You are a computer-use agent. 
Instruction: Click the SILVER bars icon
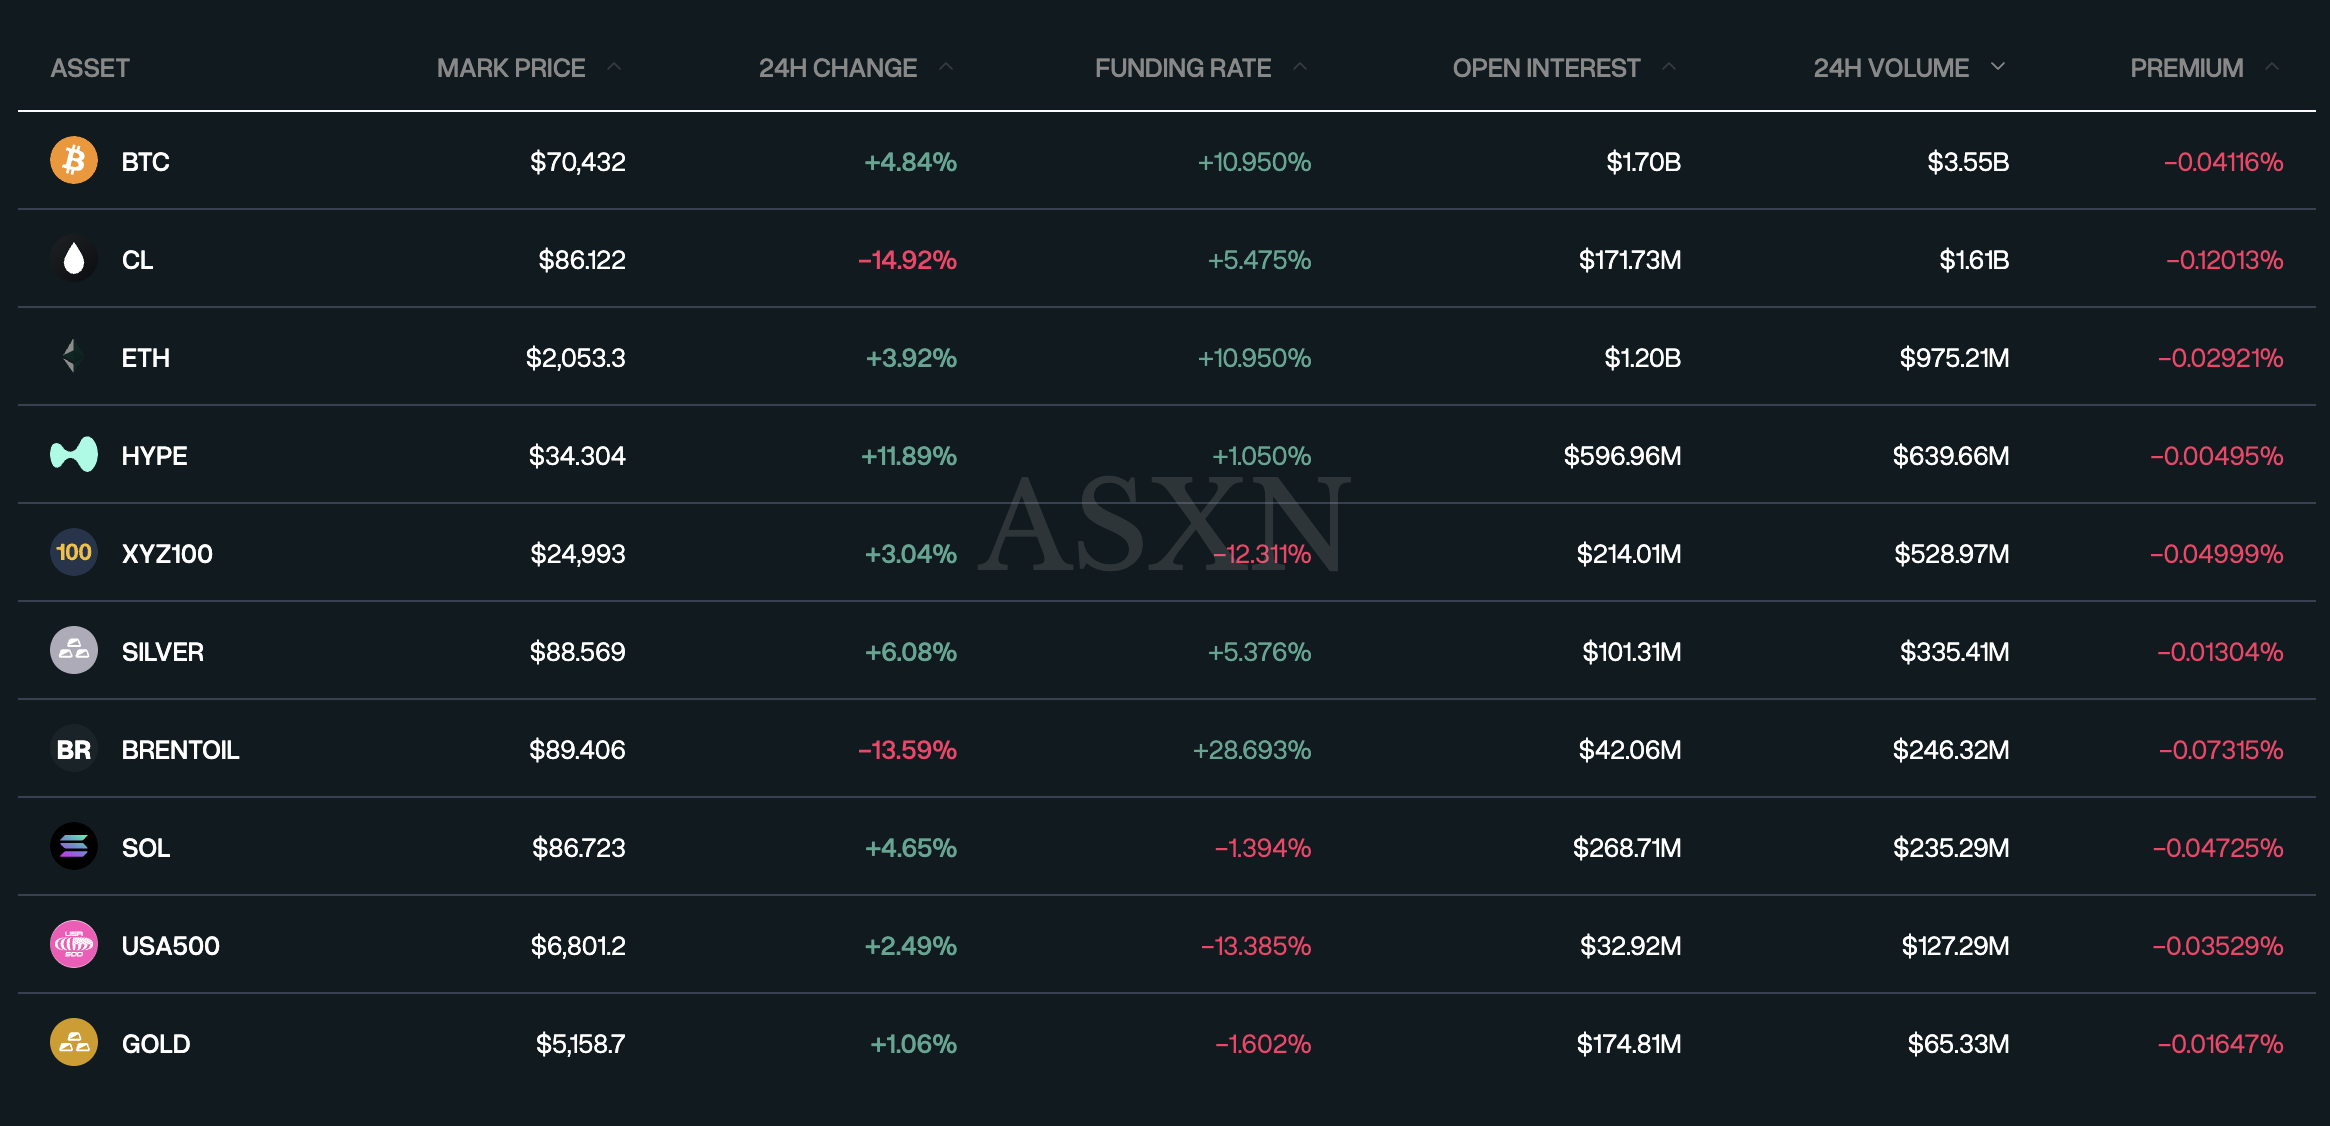[x=74, y=651]
